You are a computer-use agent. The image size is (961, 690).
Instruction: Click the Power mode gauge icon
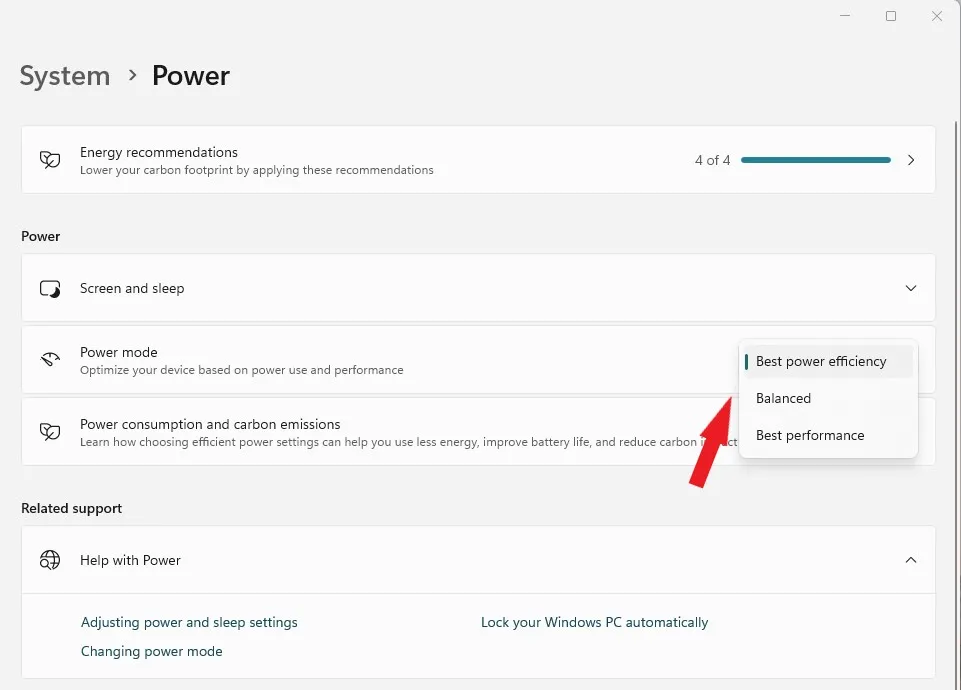50,360
